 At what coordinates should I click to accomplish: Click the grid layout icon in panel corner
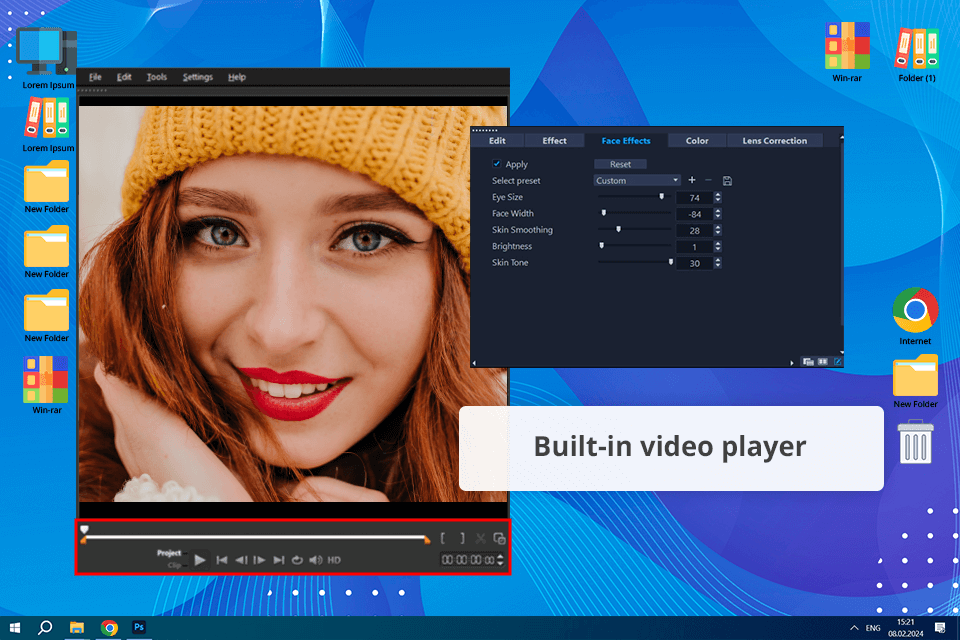click(823, 362)
